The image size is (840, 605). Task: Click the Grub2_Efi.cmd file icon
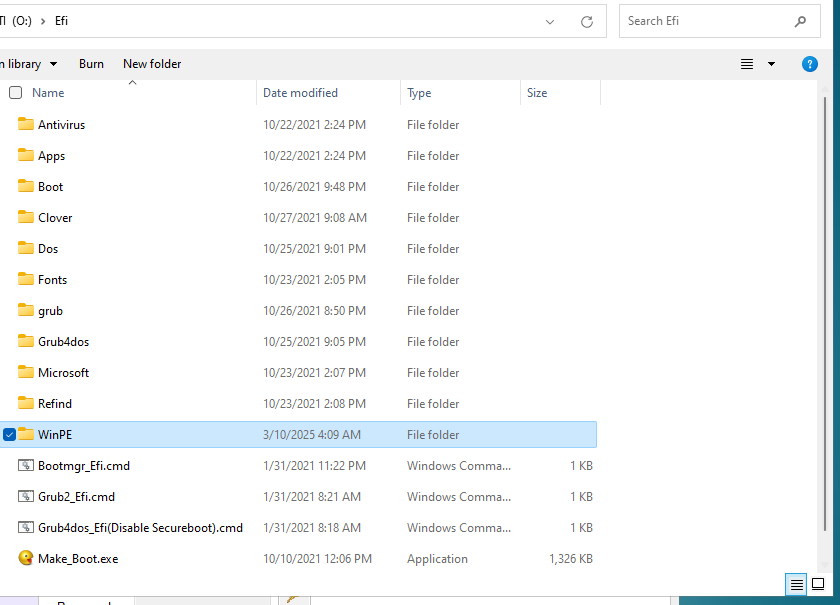click(26, 497)
